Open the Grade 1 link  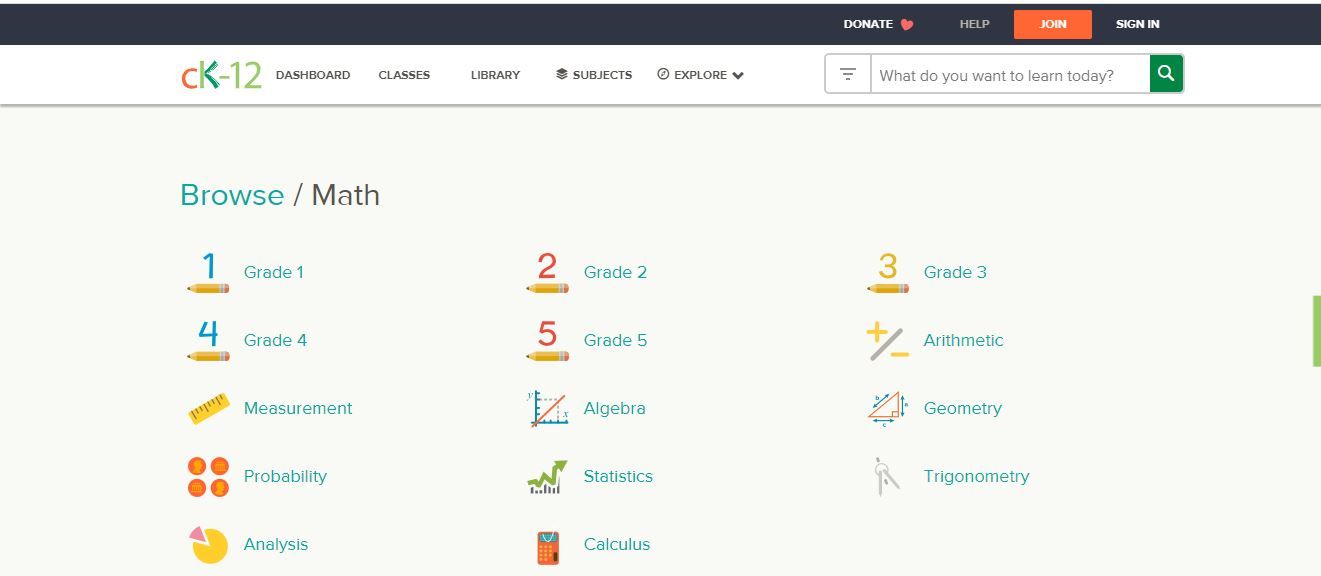tap(274, 272)
